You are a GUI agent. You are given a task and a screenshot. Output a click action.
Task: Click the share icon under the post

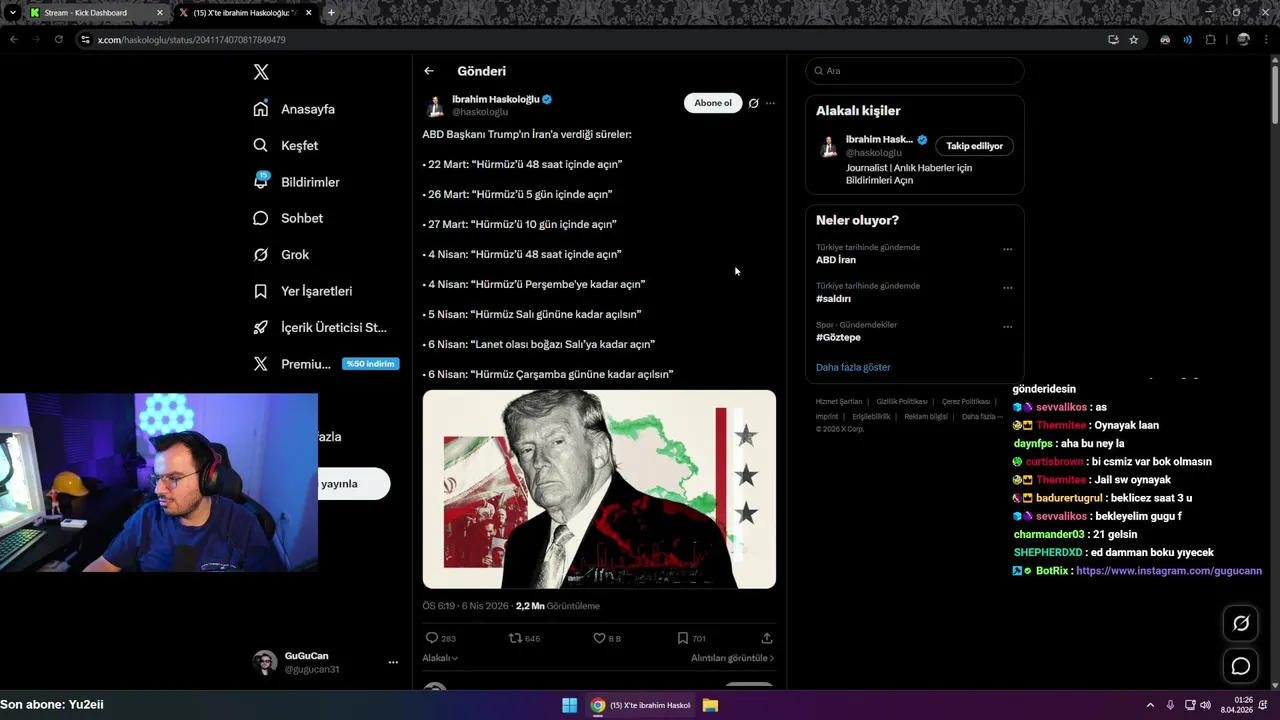767,638
